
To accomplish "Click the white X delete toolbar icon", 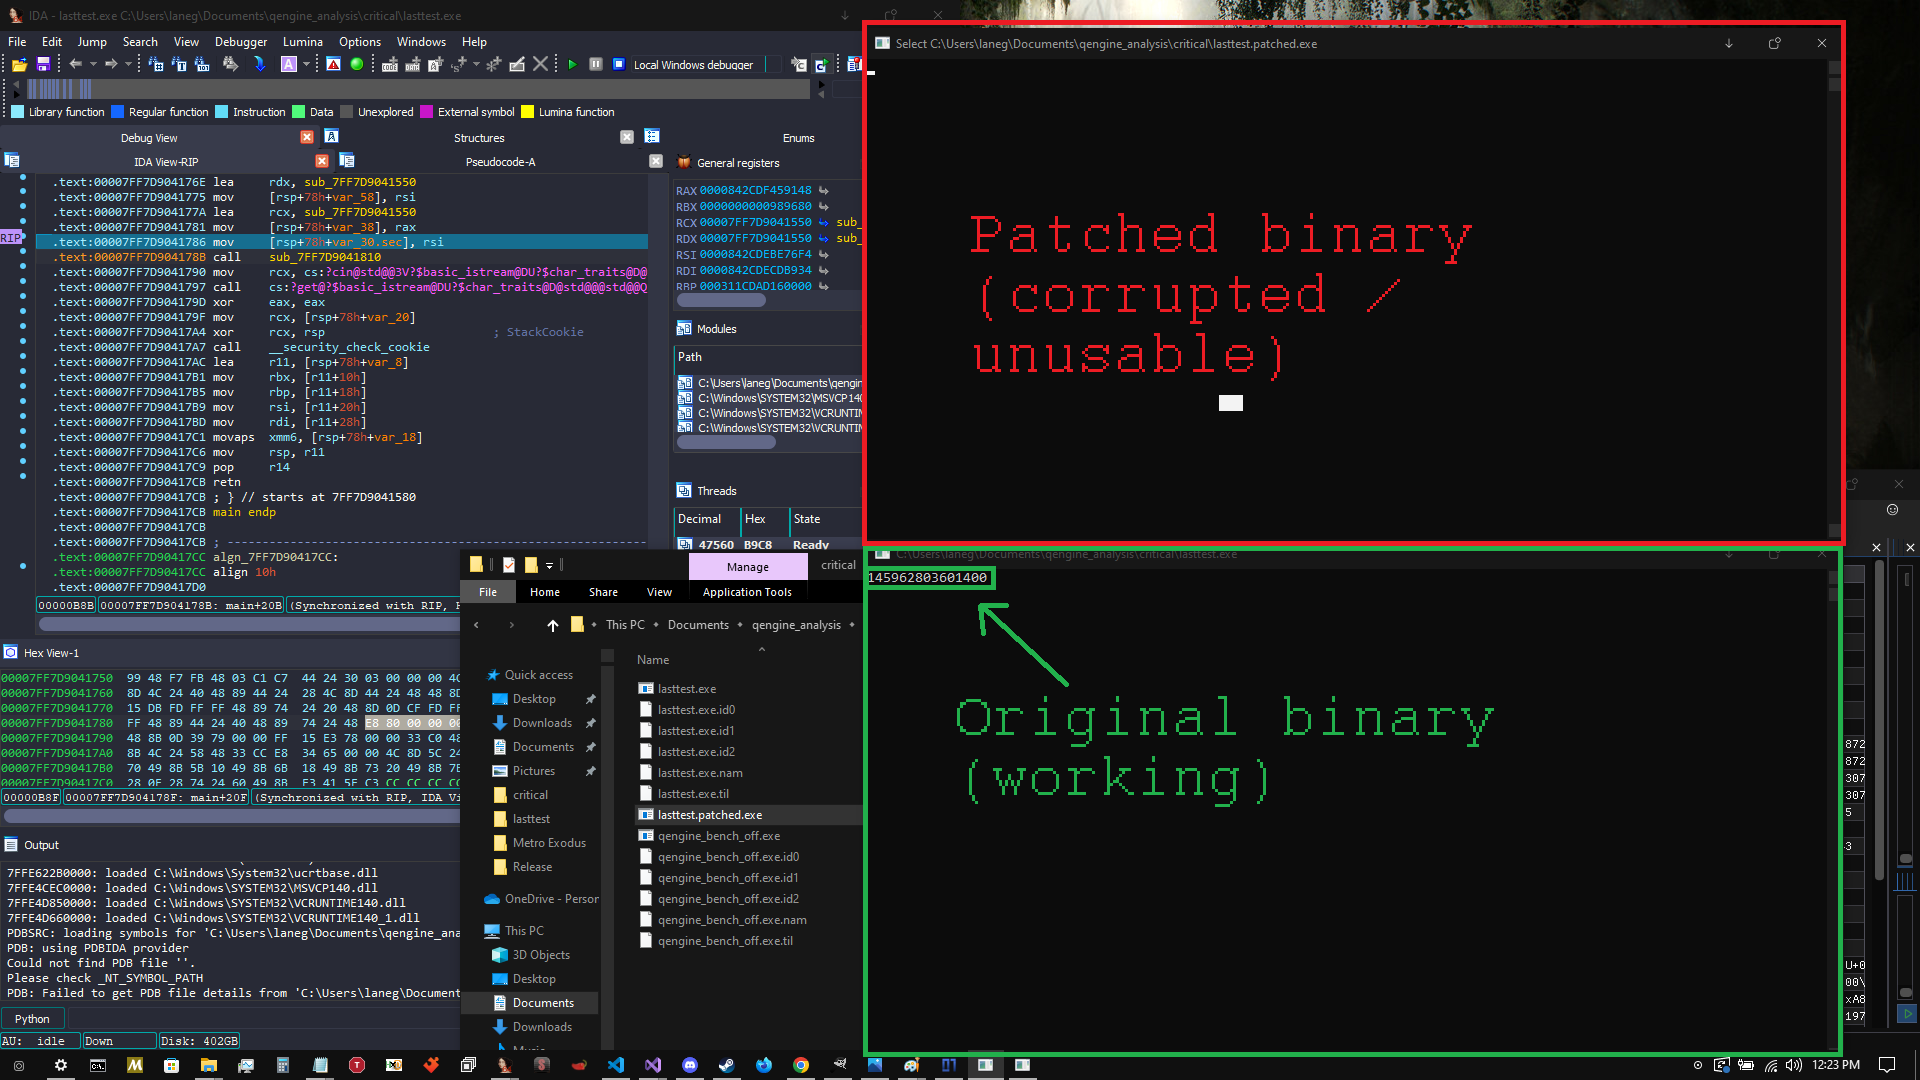I will click(540, 64).
